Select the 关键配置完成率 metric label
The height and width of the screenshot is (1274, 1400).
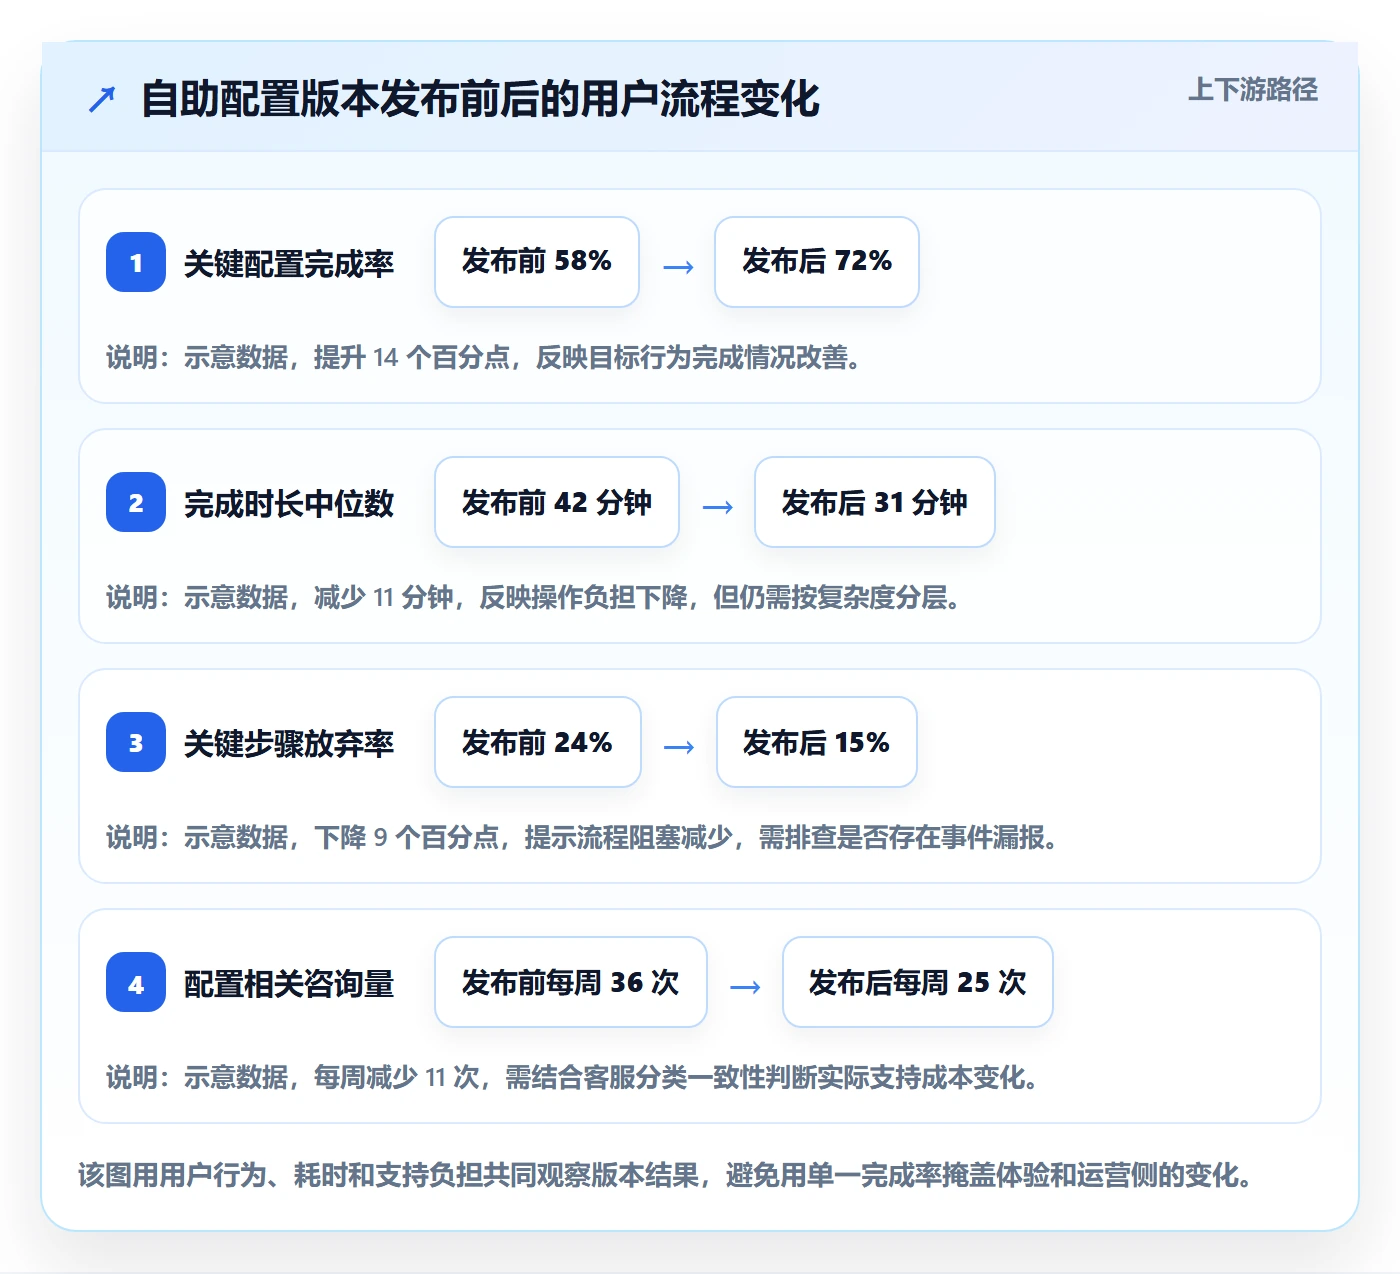289,263
